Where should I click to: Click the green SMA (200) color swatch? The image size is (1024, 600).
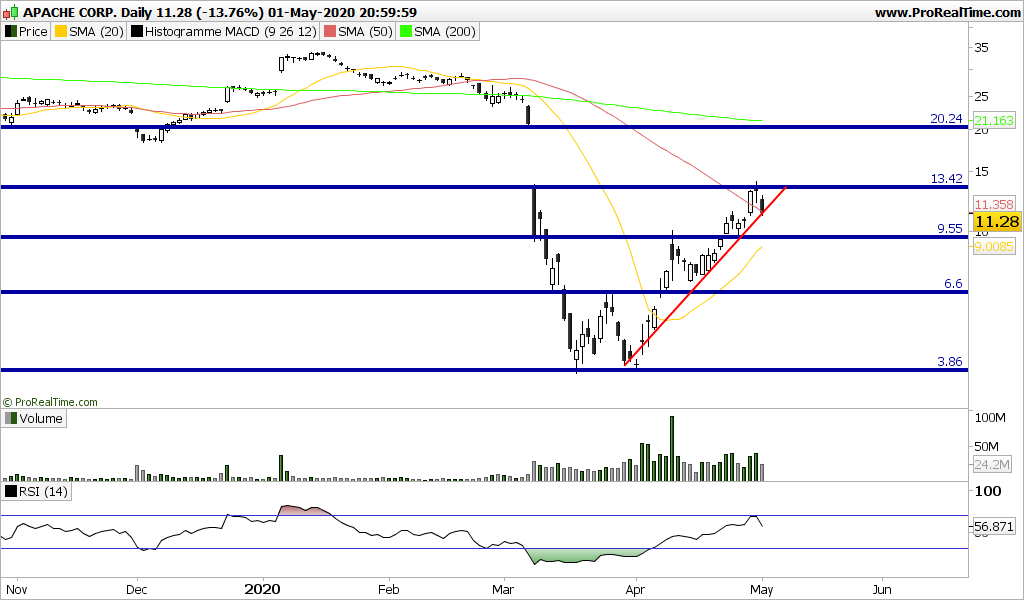point(406,31)
